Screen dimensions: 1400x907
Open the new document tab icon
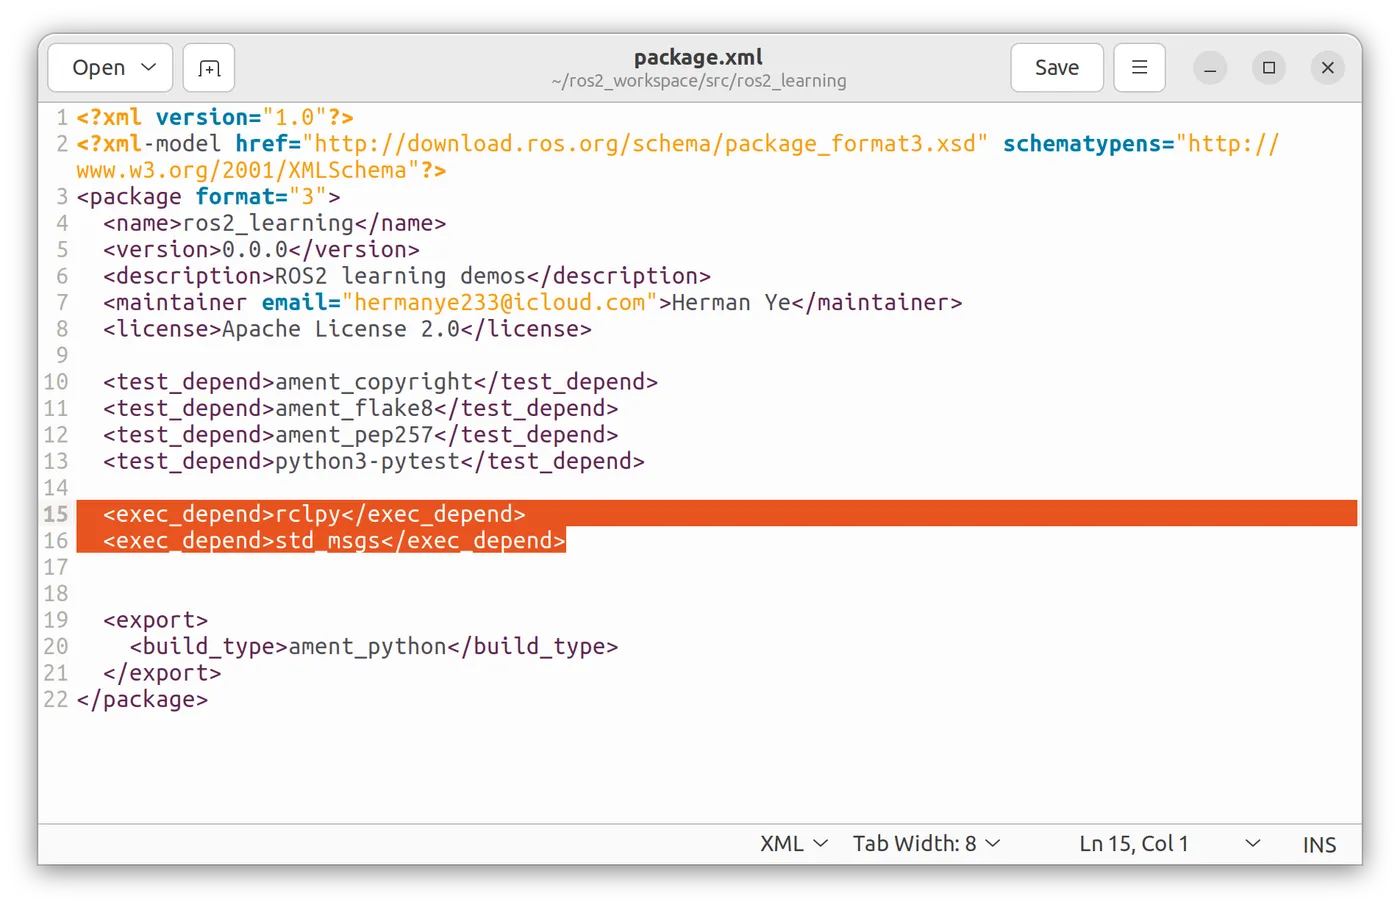pos(209,68)
